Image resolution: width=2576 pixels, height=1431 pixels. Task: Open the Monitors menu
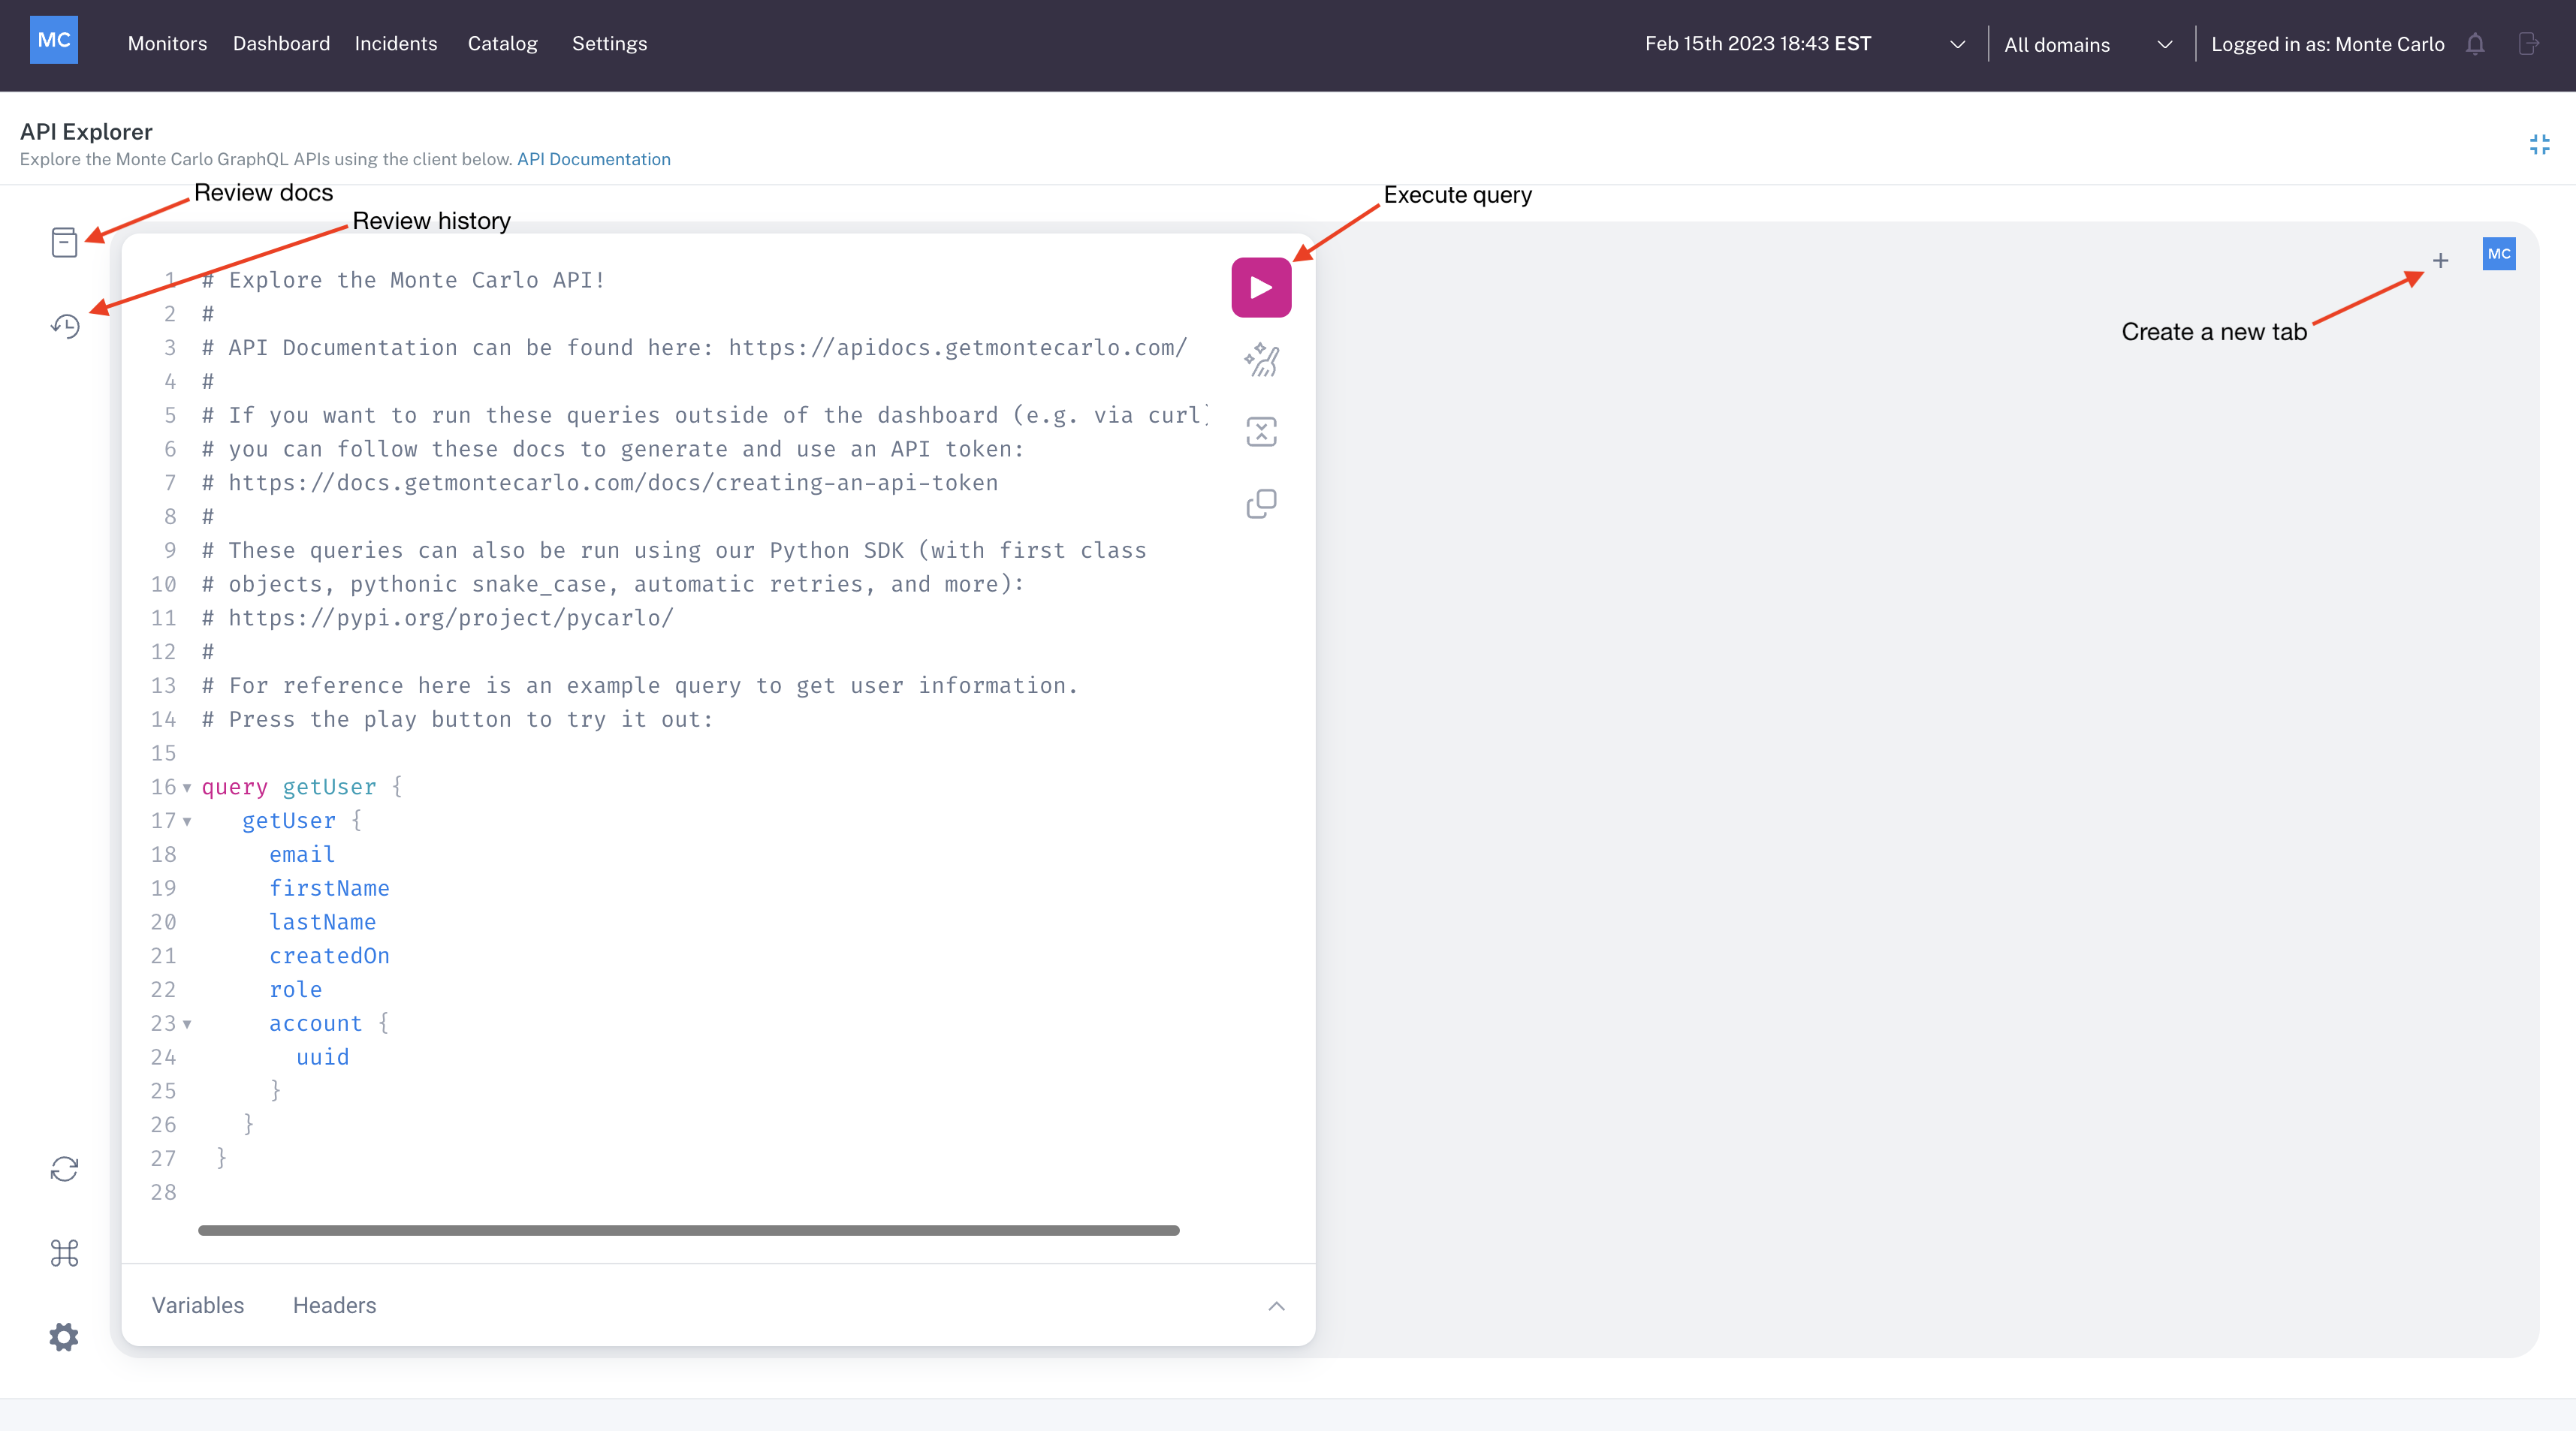click(x=167, y=44)
